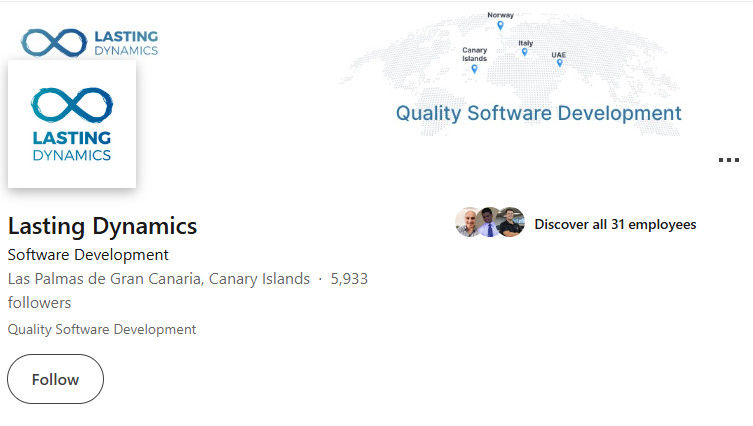Click the 5,933 followers count
Screen dimensions: 753x426
[349, 279]
